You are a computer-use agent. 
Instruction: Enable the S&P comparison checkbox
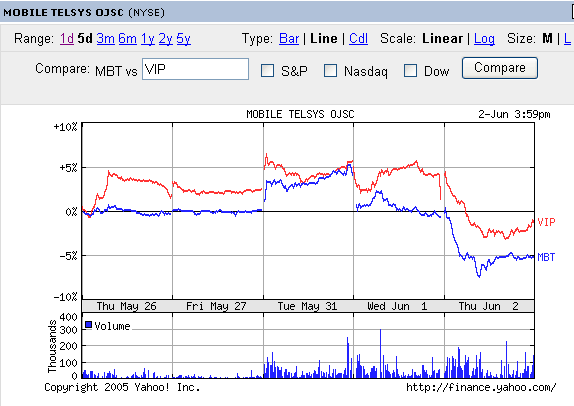point(267,70)
